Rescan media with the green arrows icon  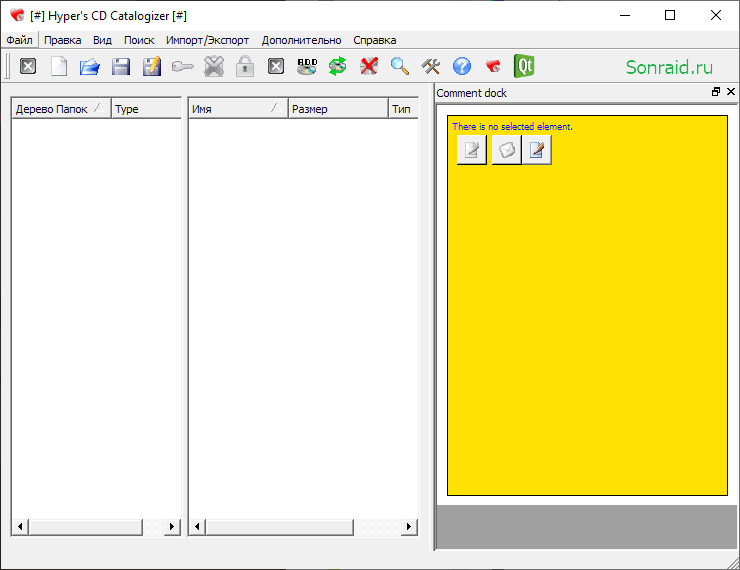(x=337, y=67)
